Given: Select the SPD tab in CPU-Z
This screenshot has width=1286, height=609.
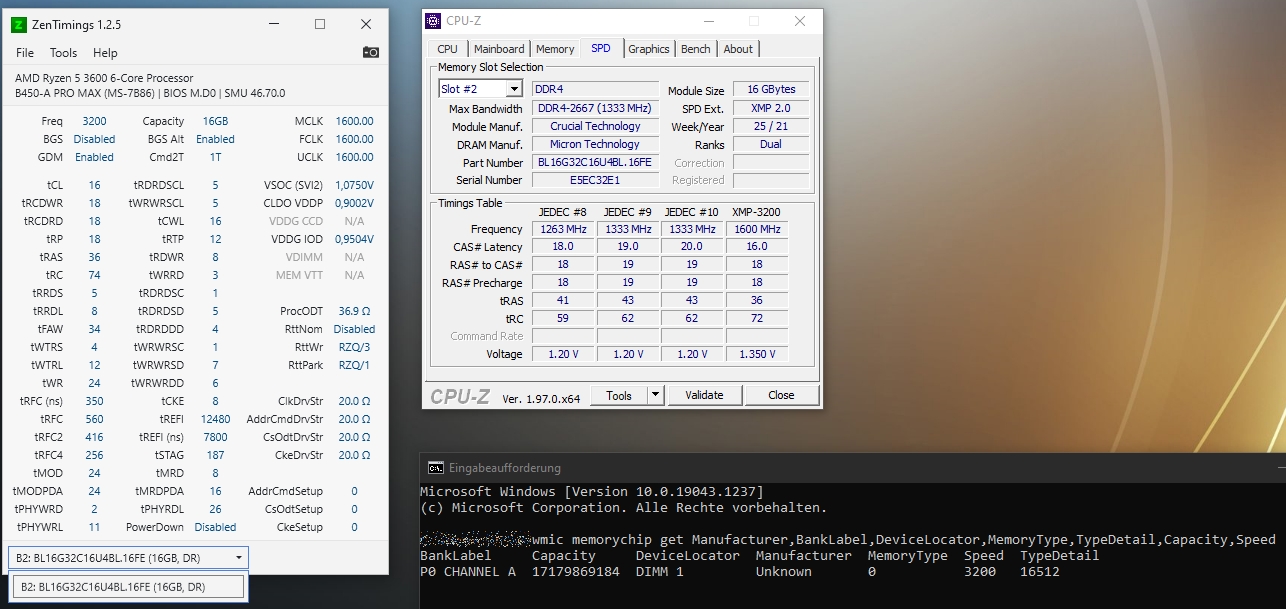Looking at the screenshot, I should [x=601, y=48].
